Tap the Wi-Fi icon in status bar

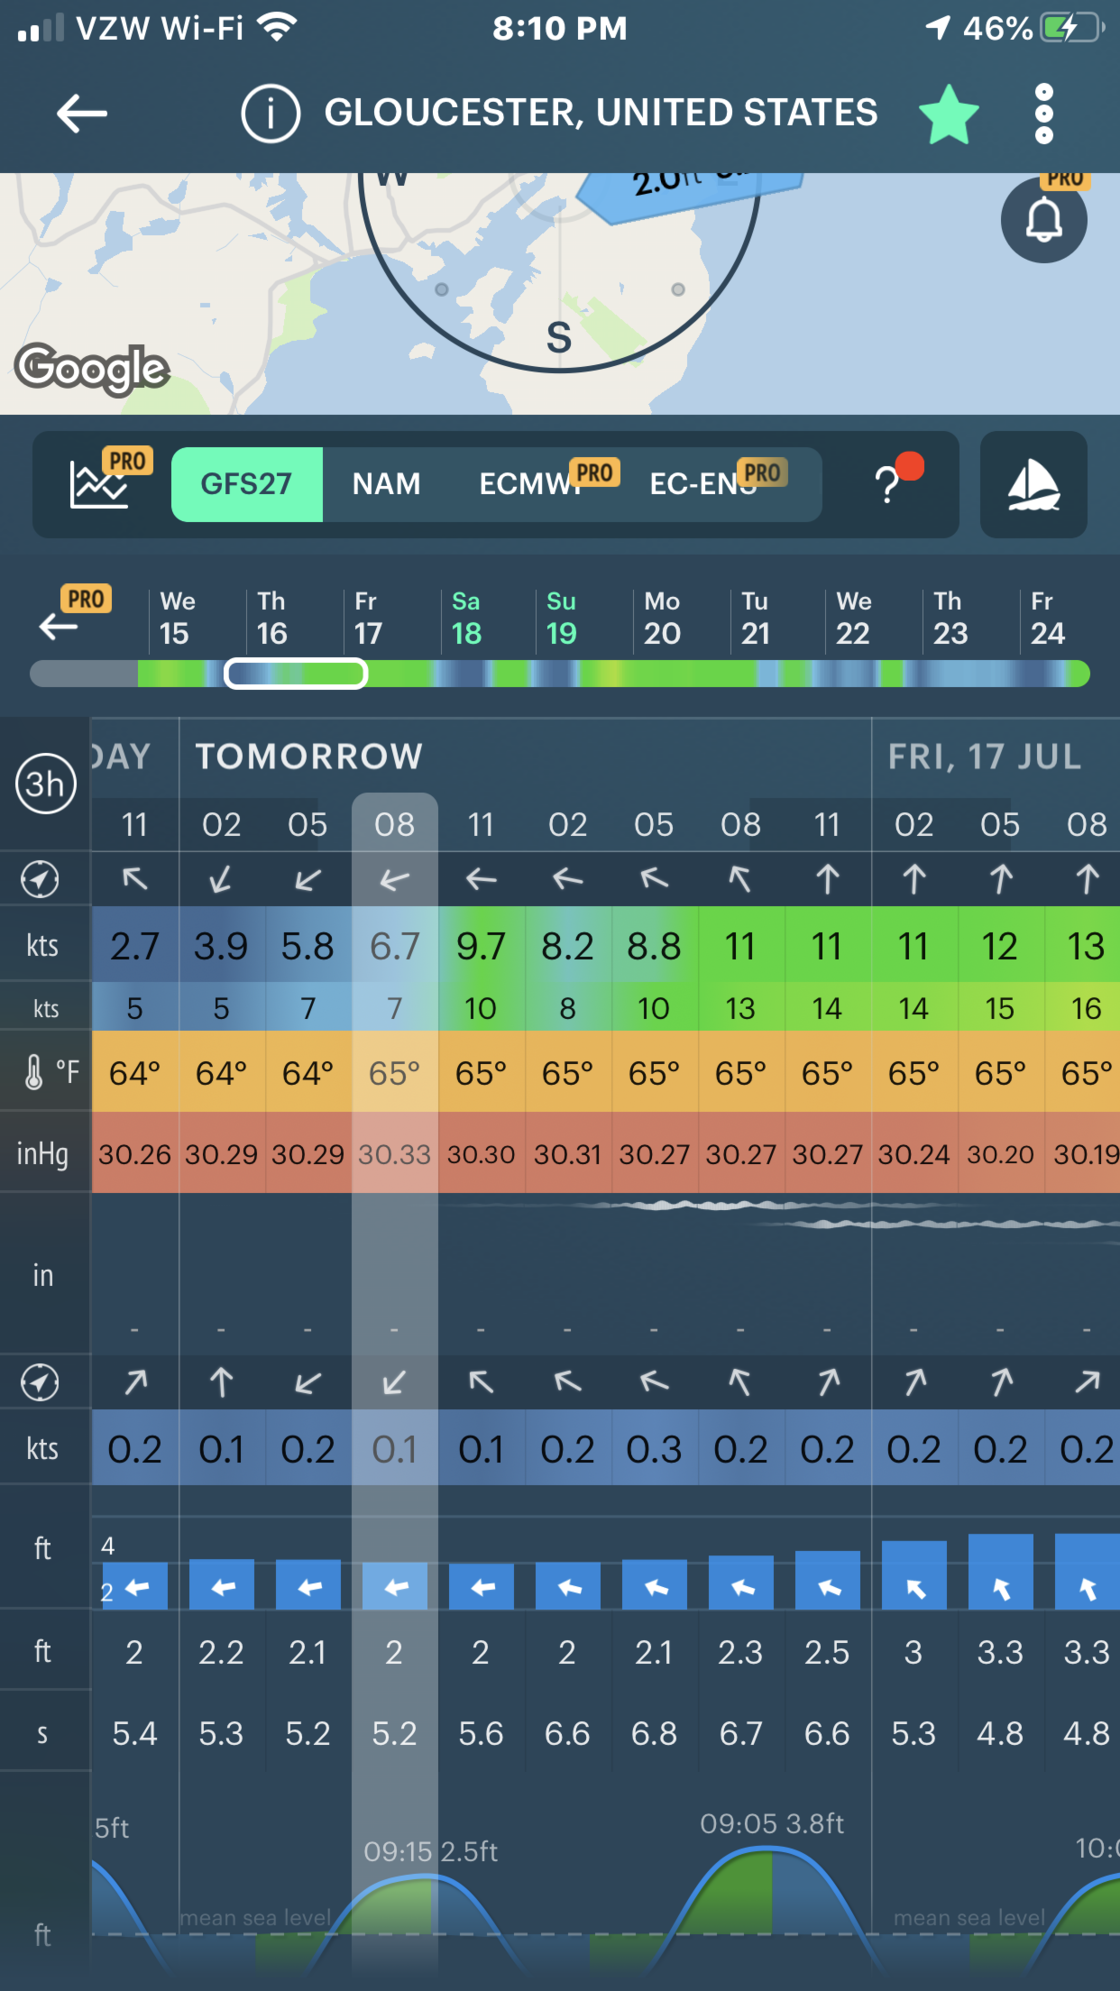coord(277,27)
